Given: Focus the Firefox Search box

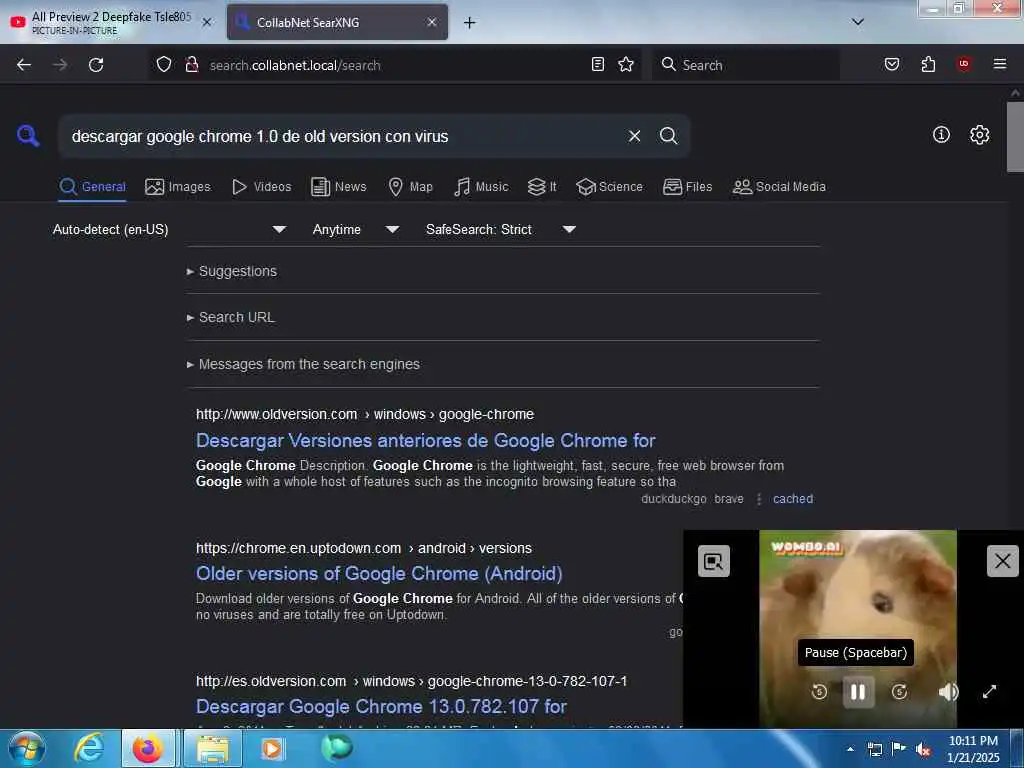Looking at the screenshot, I should 746,65.
